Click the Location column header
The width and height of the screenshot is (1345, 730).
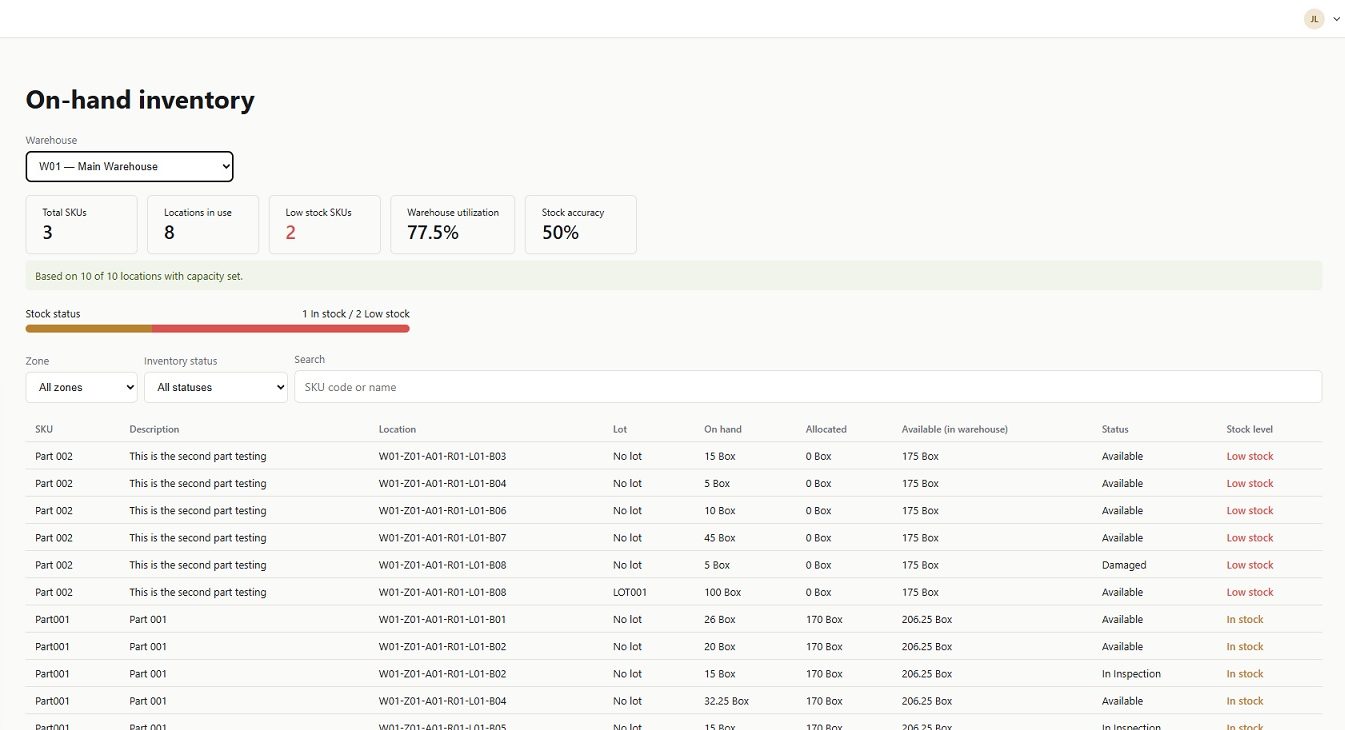(x=397, y=429)
